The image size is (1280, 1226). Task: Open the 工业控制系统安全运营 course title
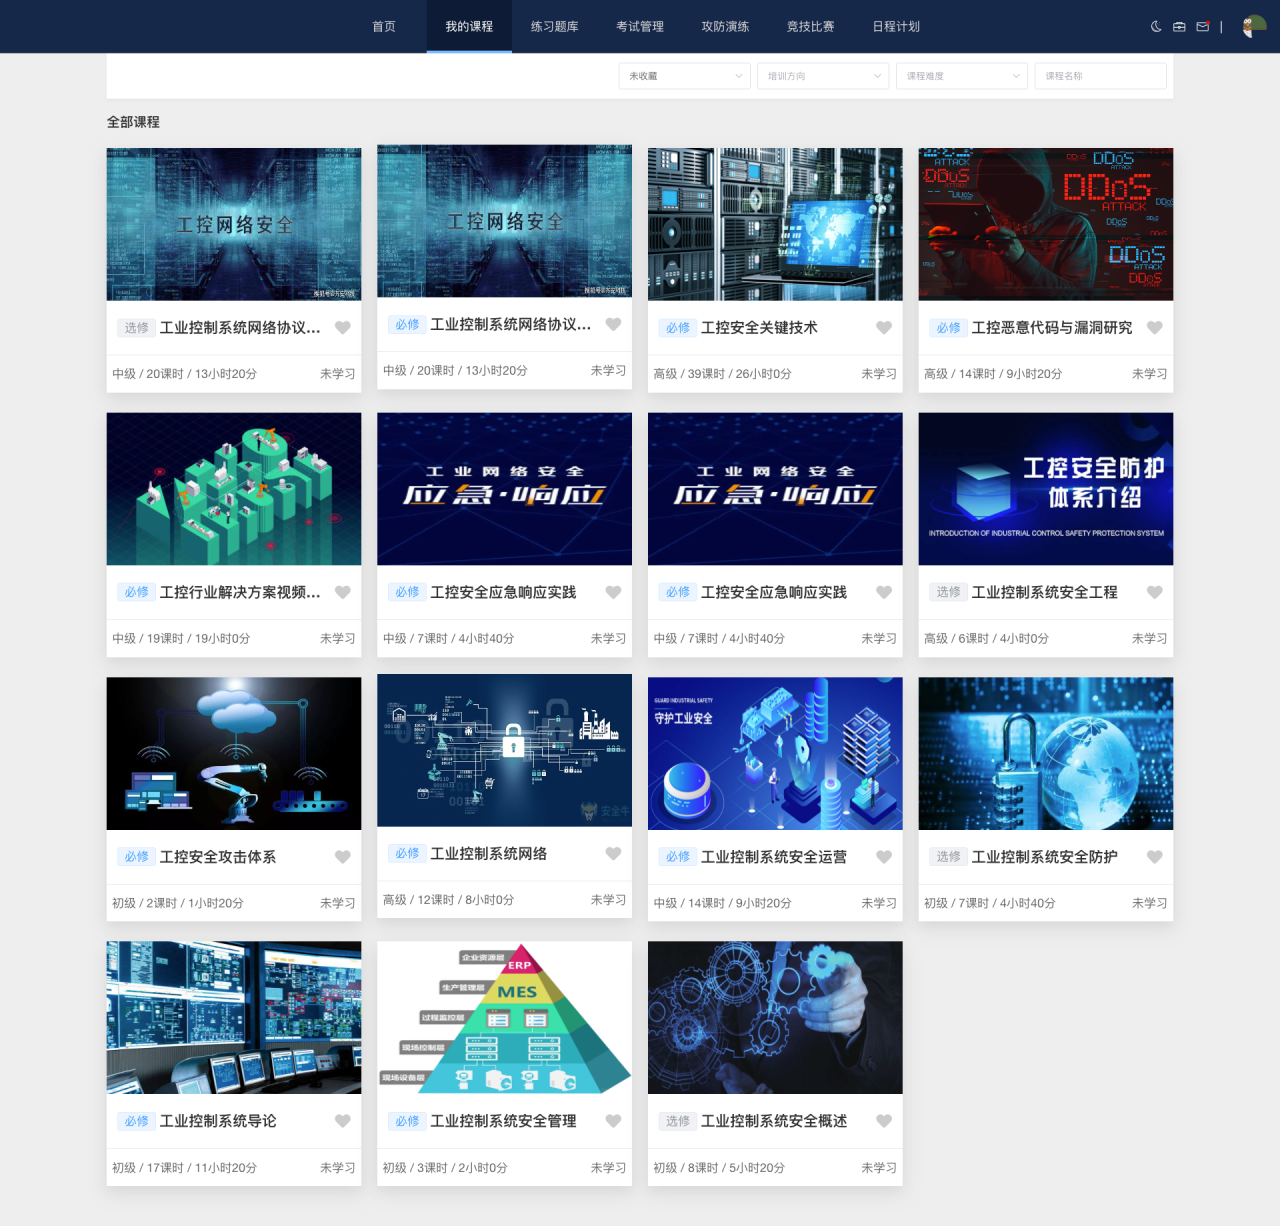pos(773,857)
